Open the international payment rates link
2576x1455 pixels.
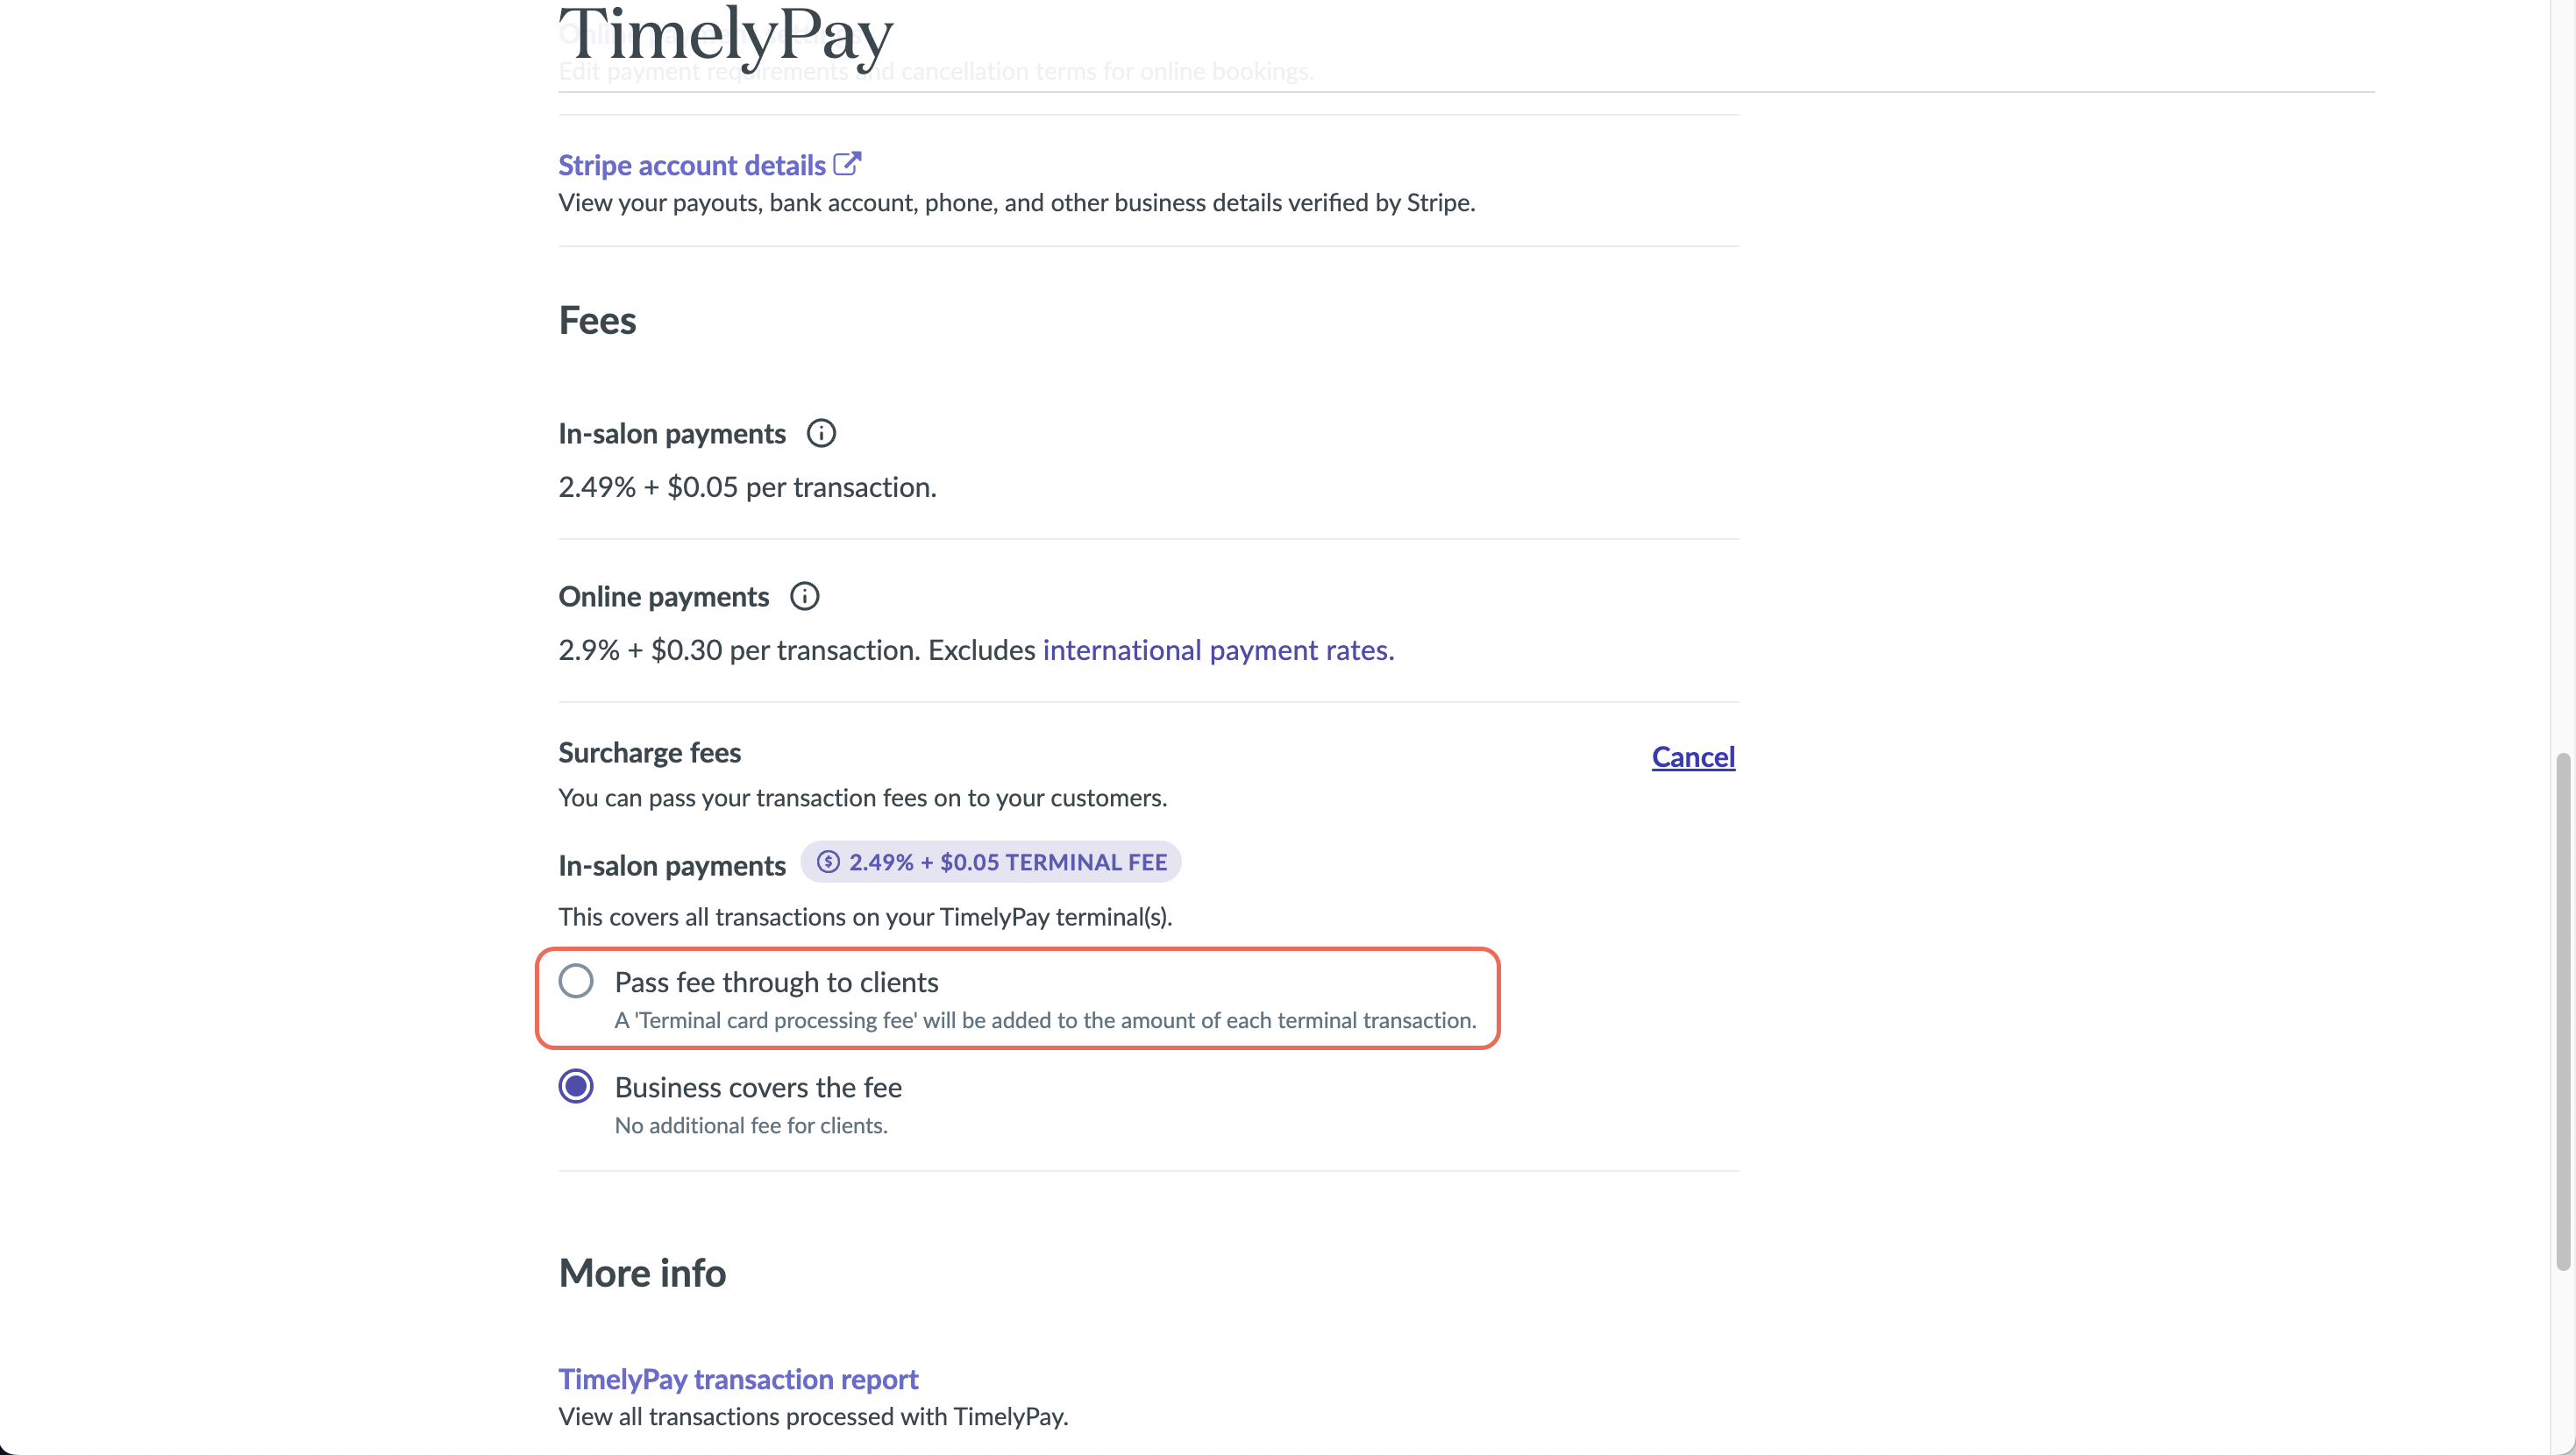coord(1218,650)
